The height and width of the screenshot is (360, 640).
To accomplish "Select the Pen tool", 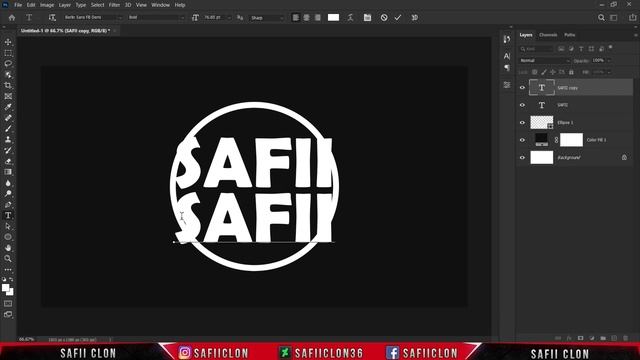I will coord(8,204).
